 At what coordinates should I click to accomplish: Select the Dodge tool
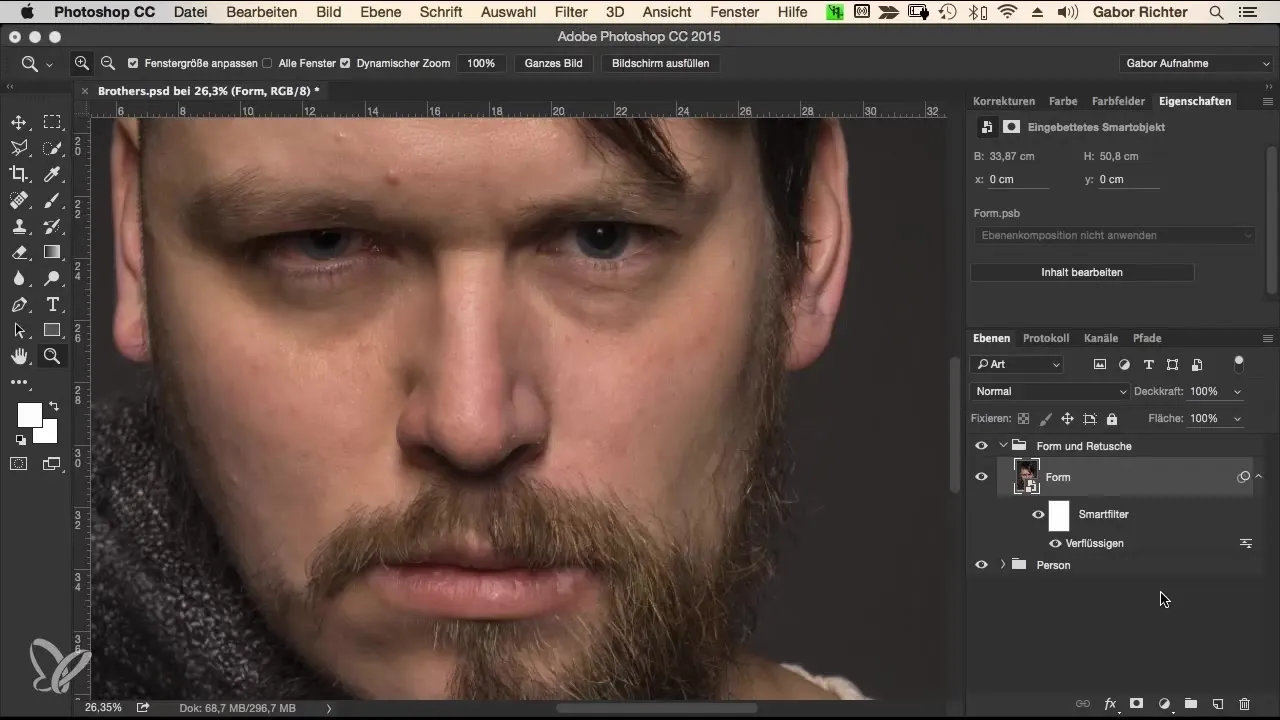[x=52, y=278]
